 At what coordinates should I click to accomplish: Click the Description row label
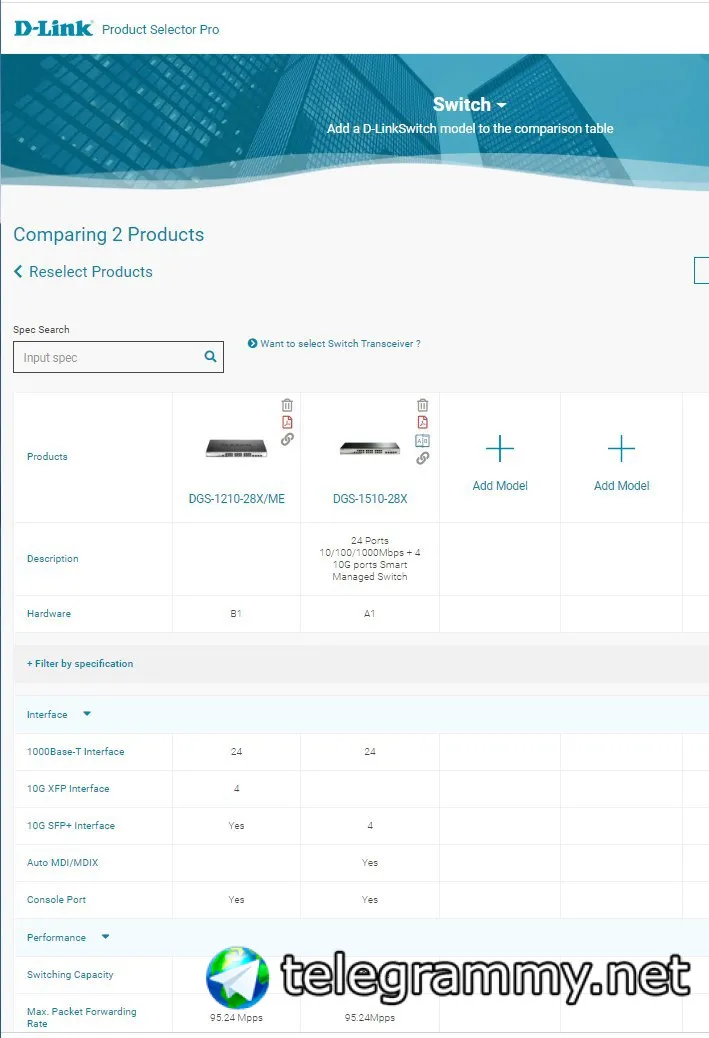(53, 559)
